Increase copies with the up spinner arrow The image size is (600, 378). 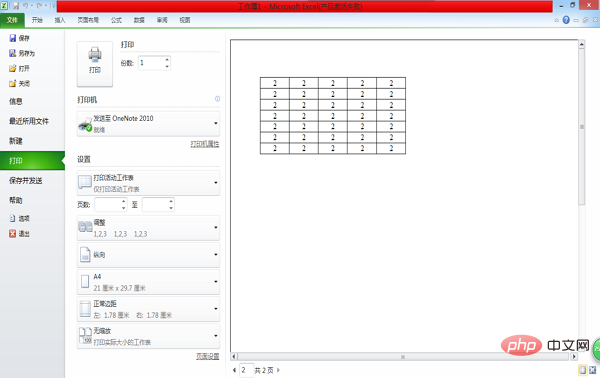(167, 59)
